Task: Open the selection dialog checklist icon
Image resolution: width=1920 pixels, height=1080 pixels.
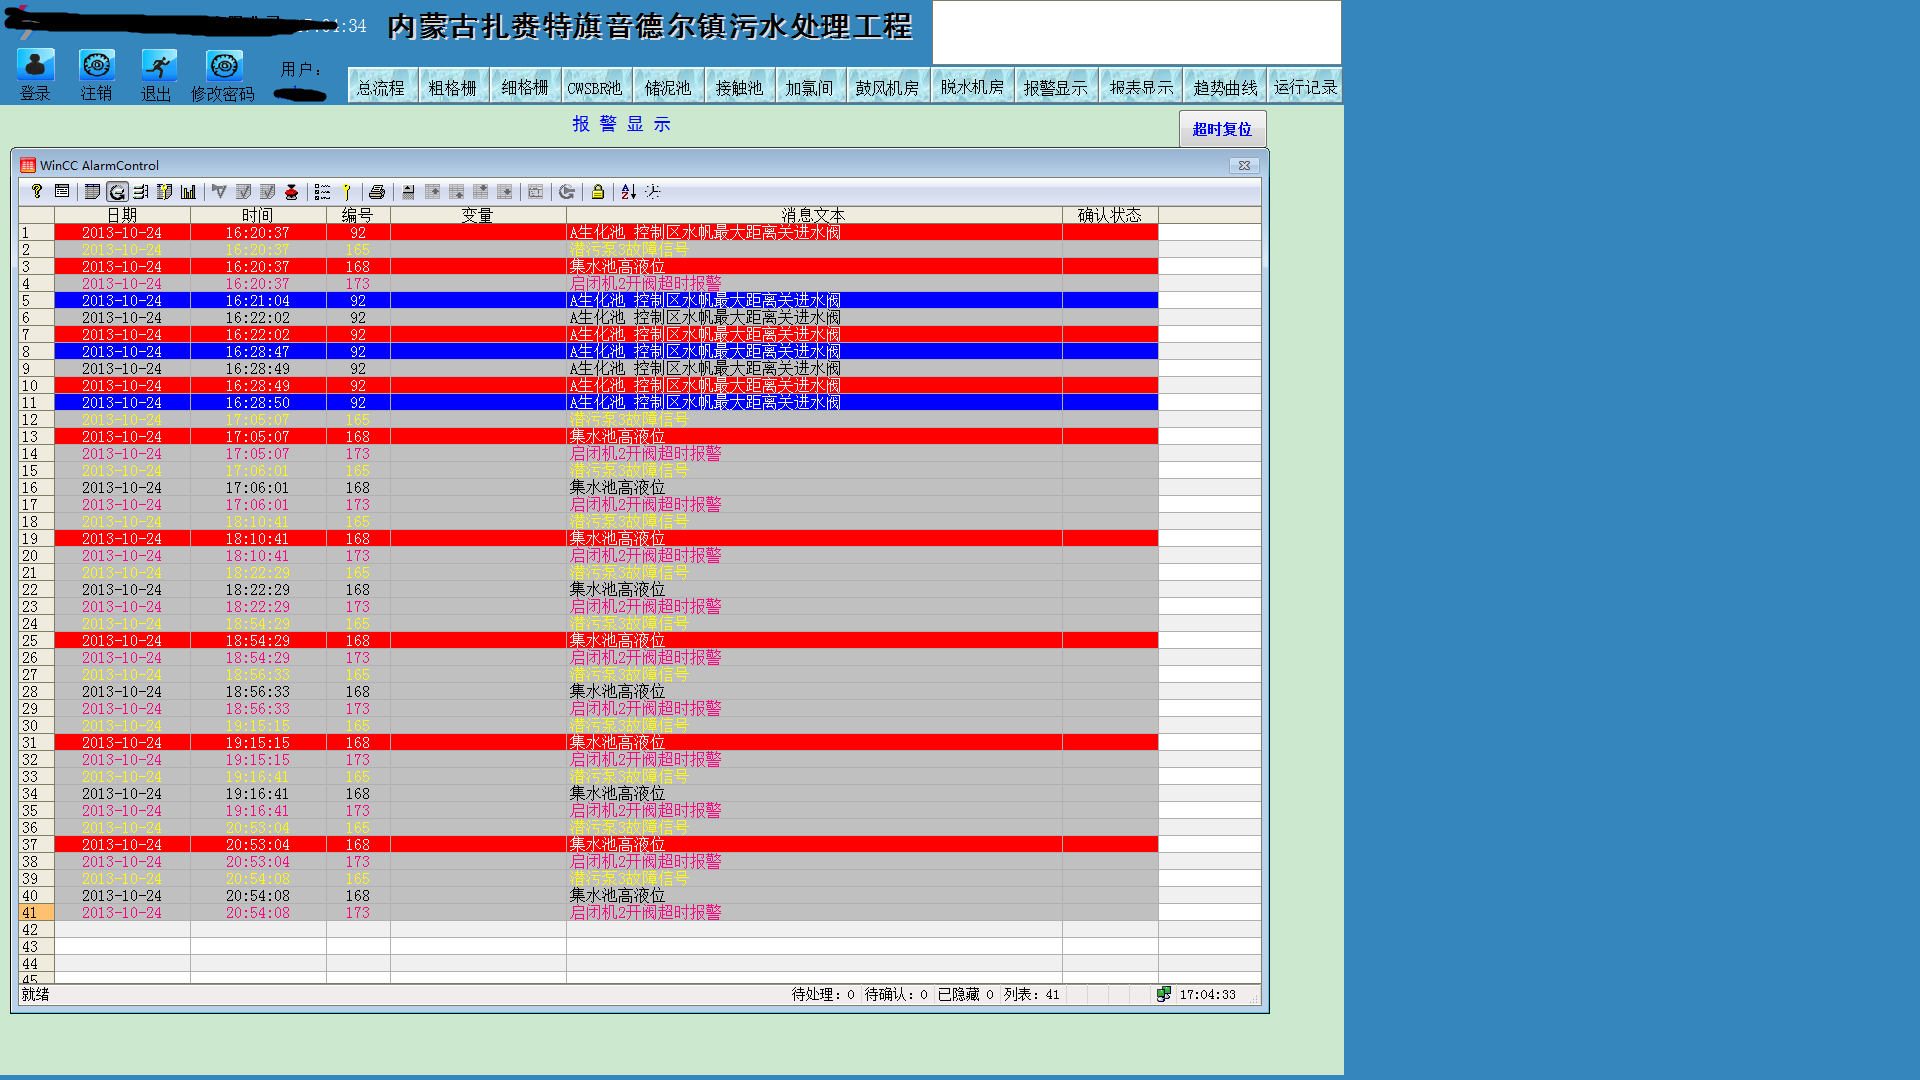Action: pyautogui.click(x=322, y=192)
